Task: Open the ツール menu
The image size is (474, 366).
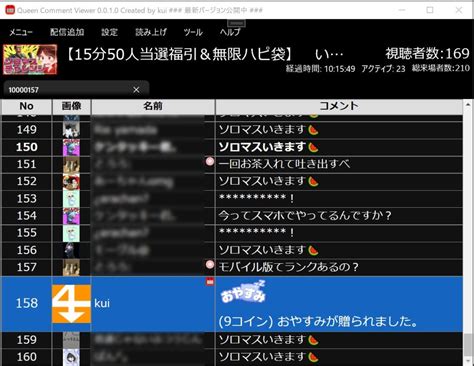Action: point(193,32)
